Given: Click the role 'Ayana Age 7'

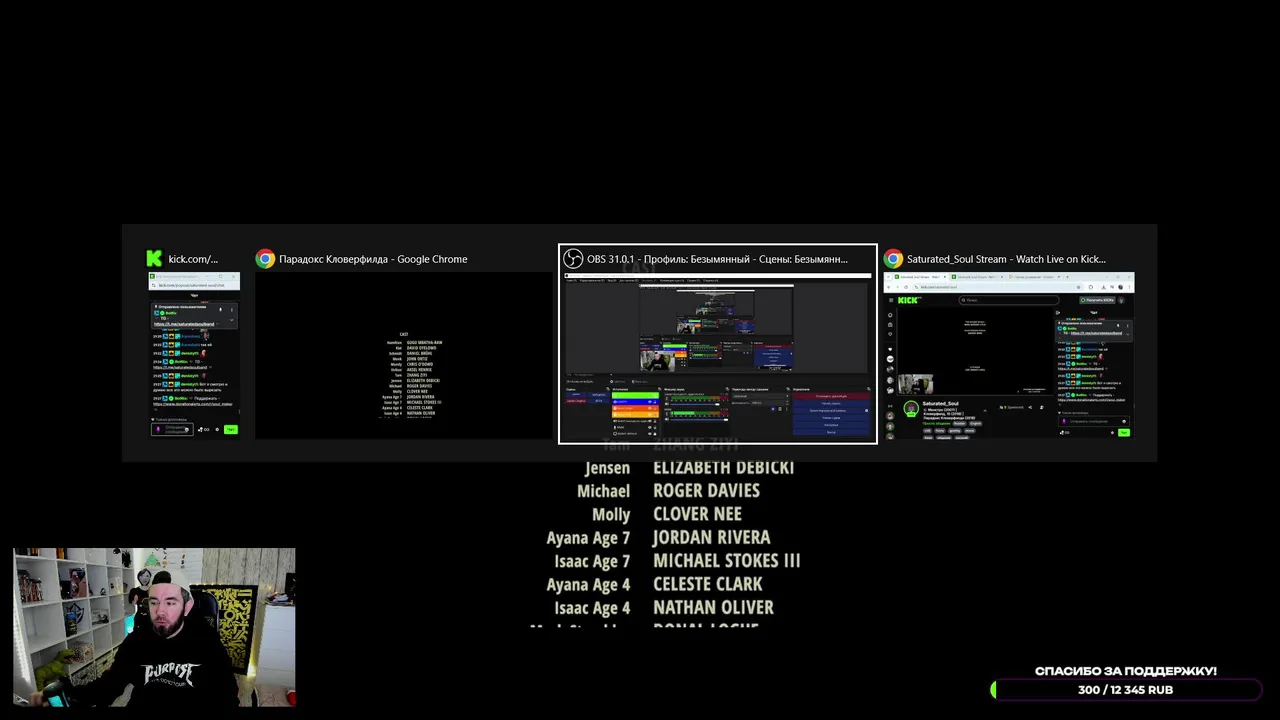Looking at the screenshot, I should [588, 538].
